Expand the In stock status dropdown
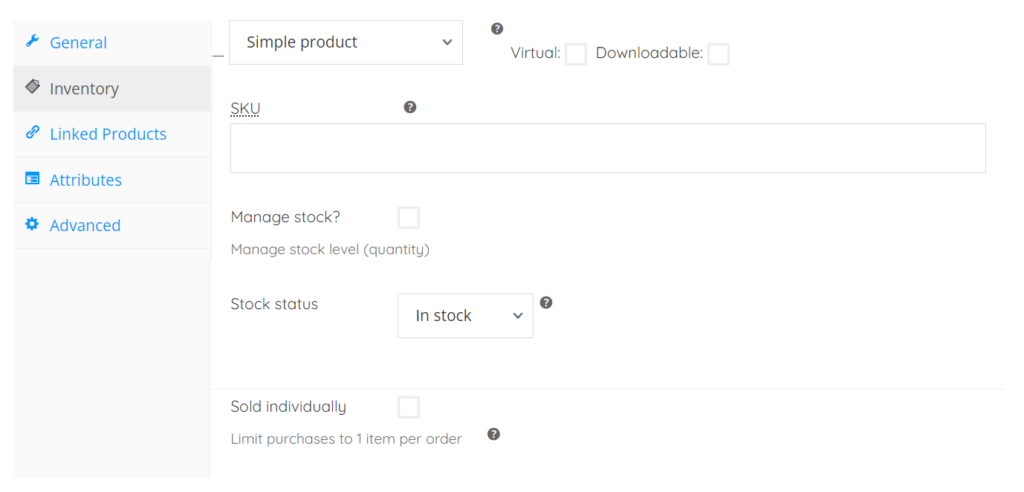 [x=465, y=315]
